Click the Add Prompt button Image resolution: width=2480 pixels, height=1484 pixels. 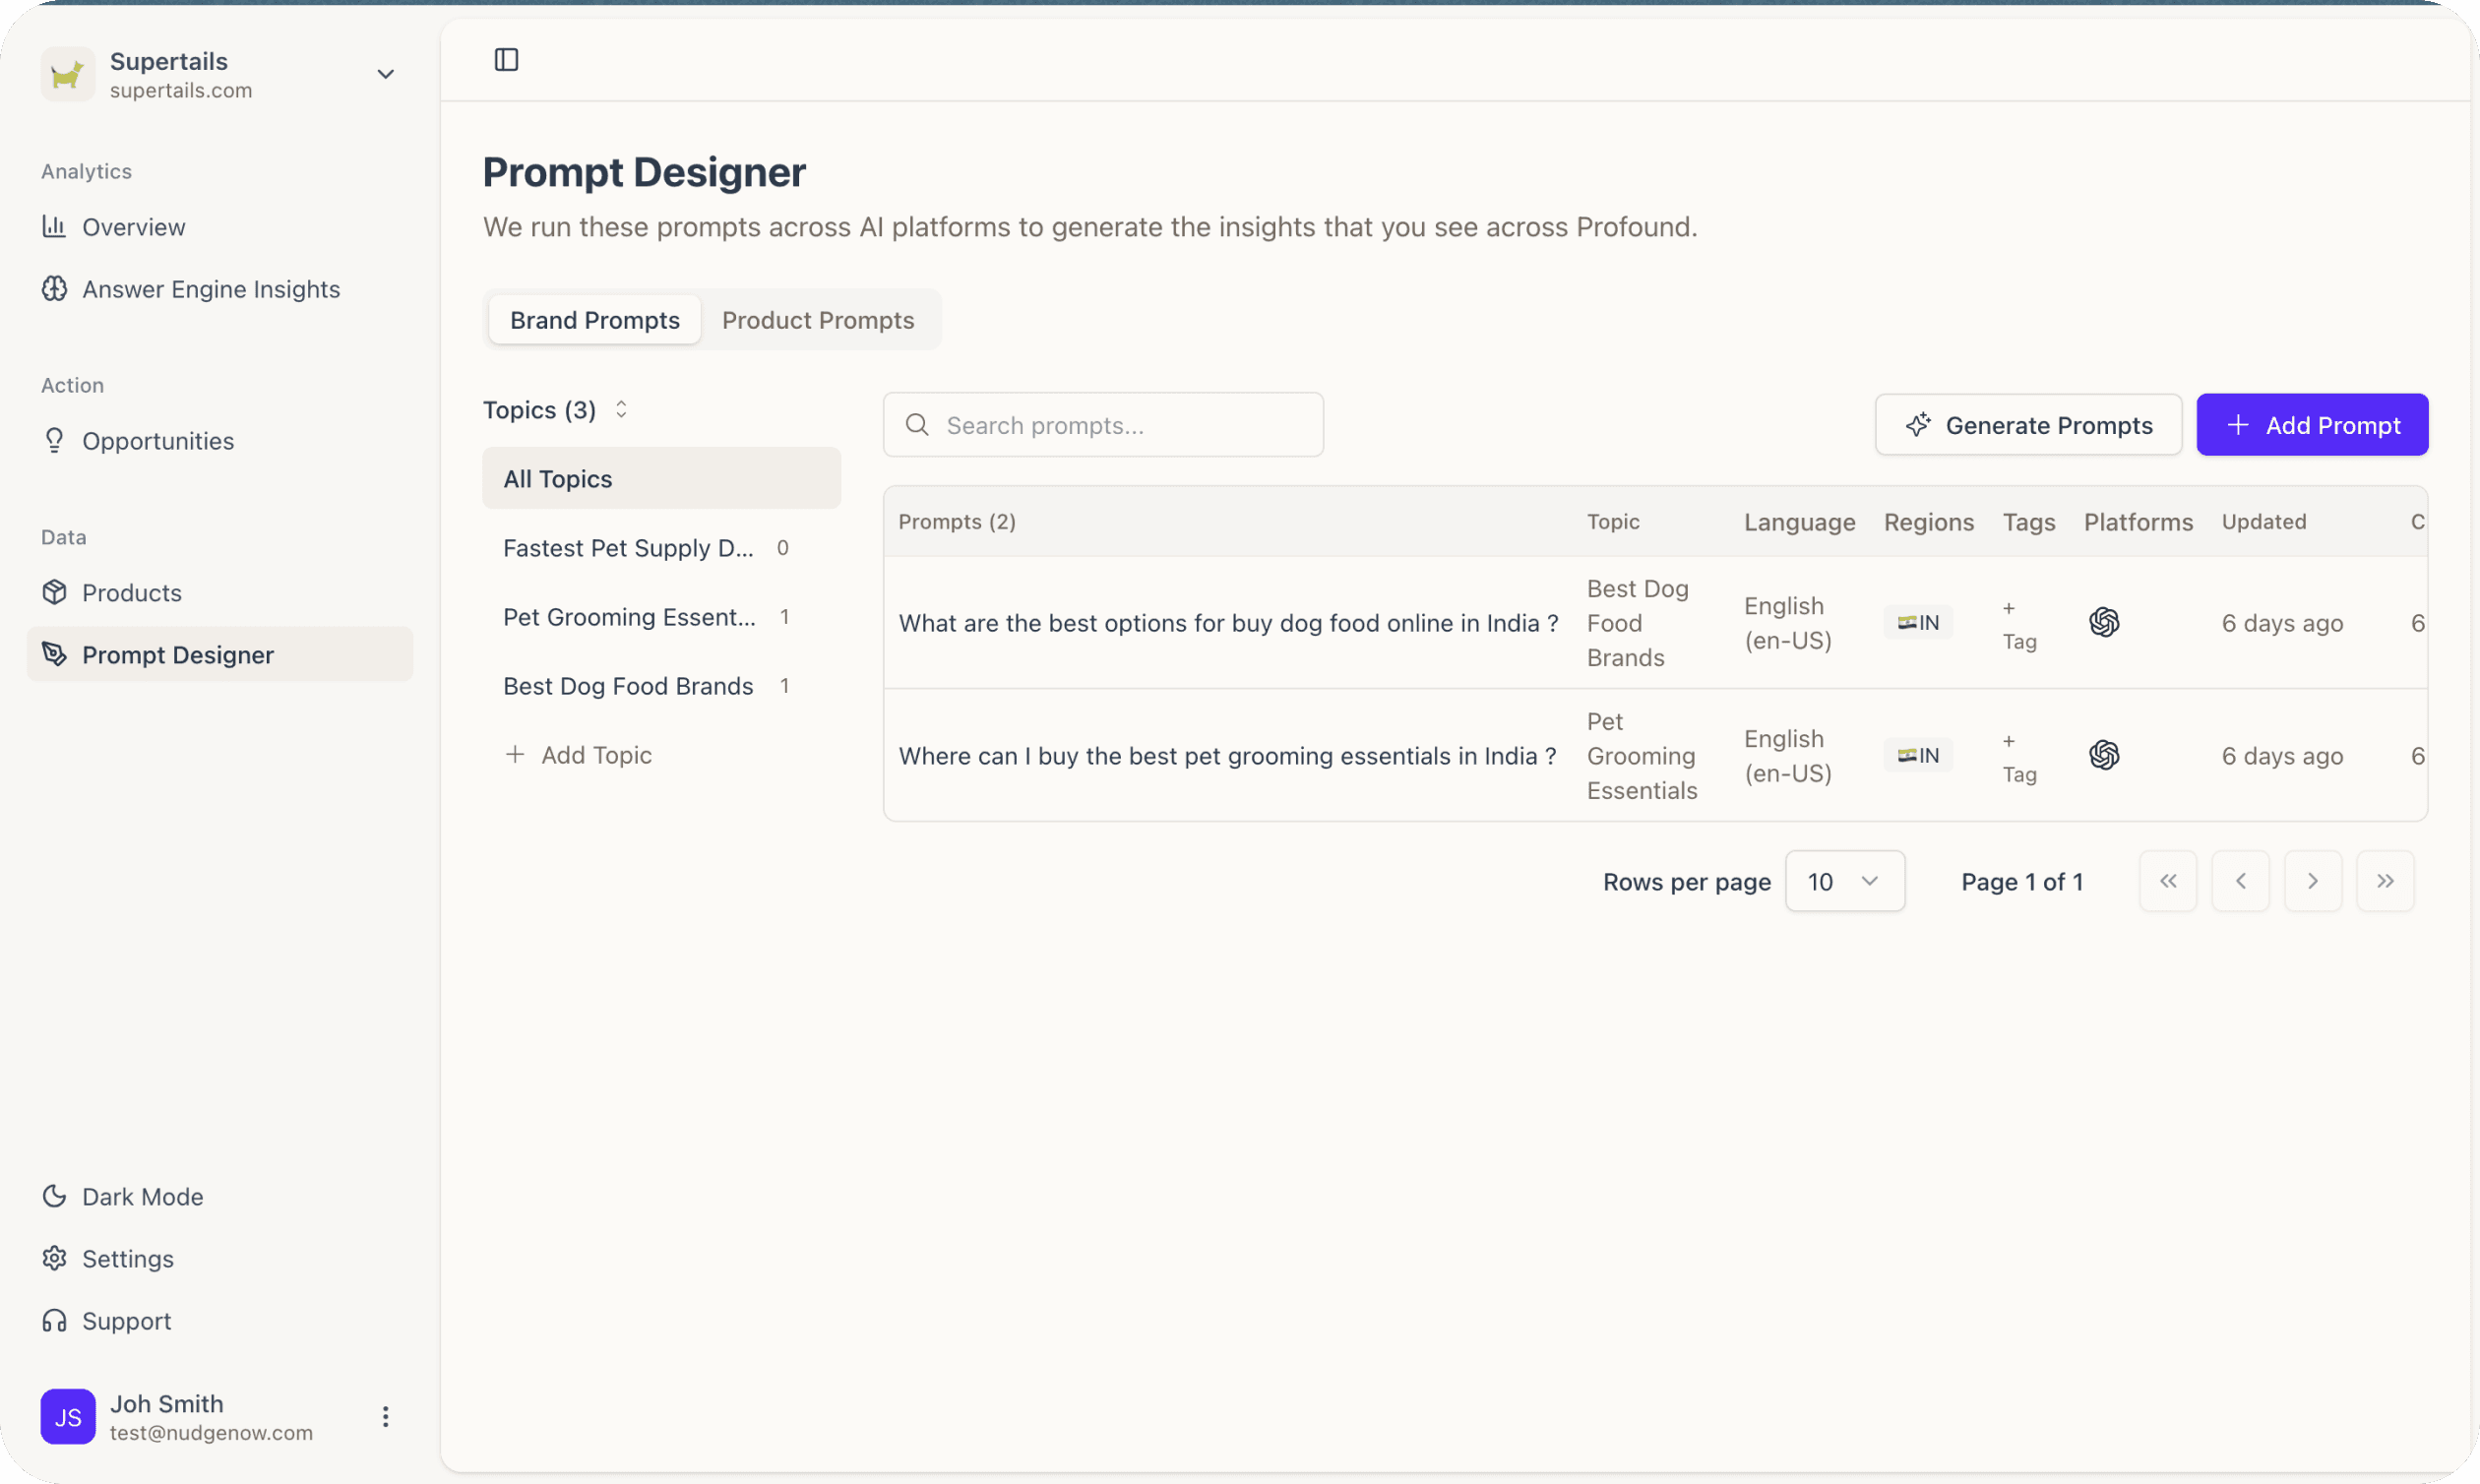[2311, 424]
